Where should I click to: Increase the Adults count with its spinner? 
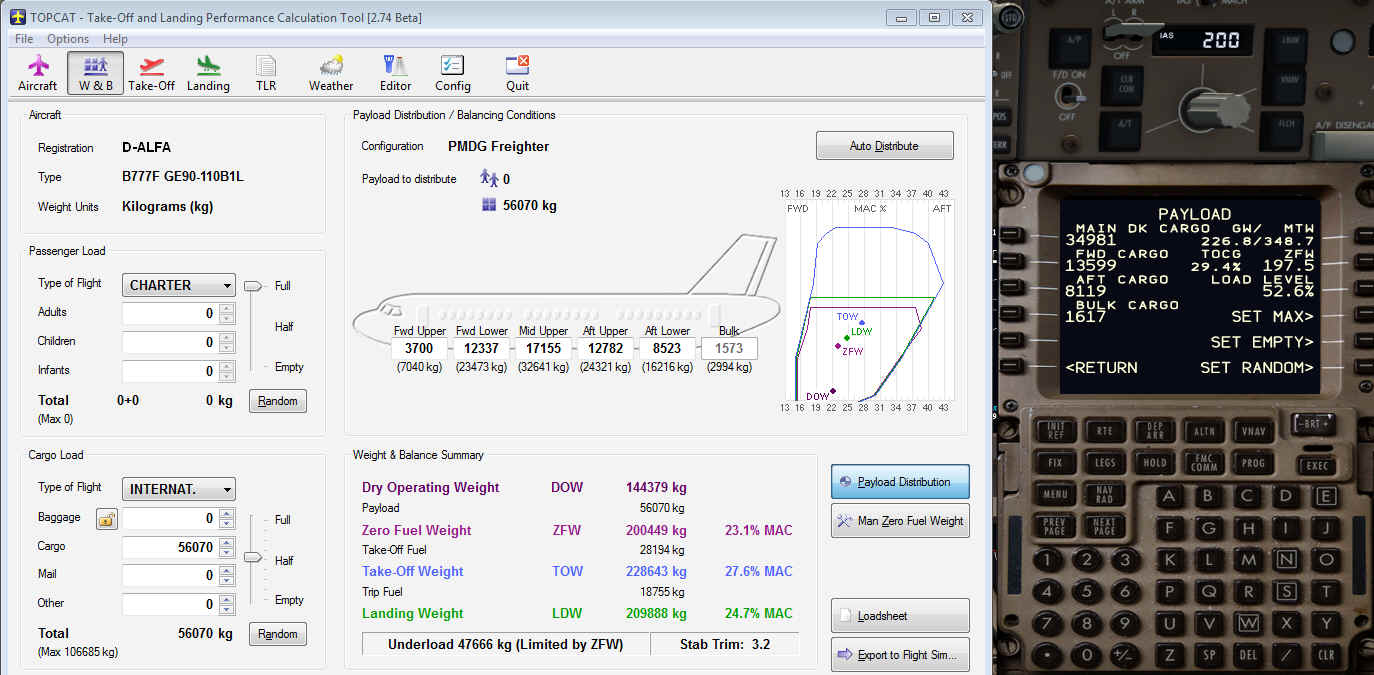[227, 308]
